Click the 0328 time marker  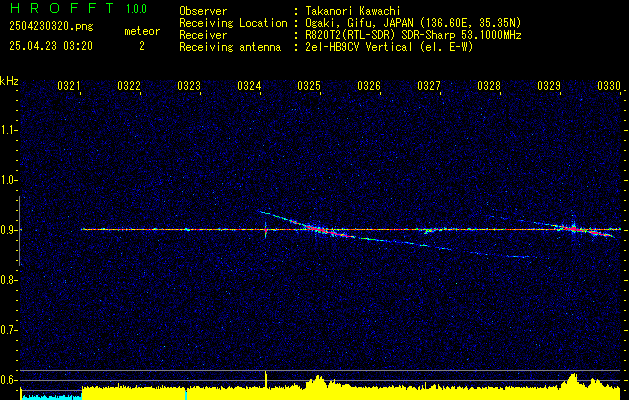click(x=489, y=86)
